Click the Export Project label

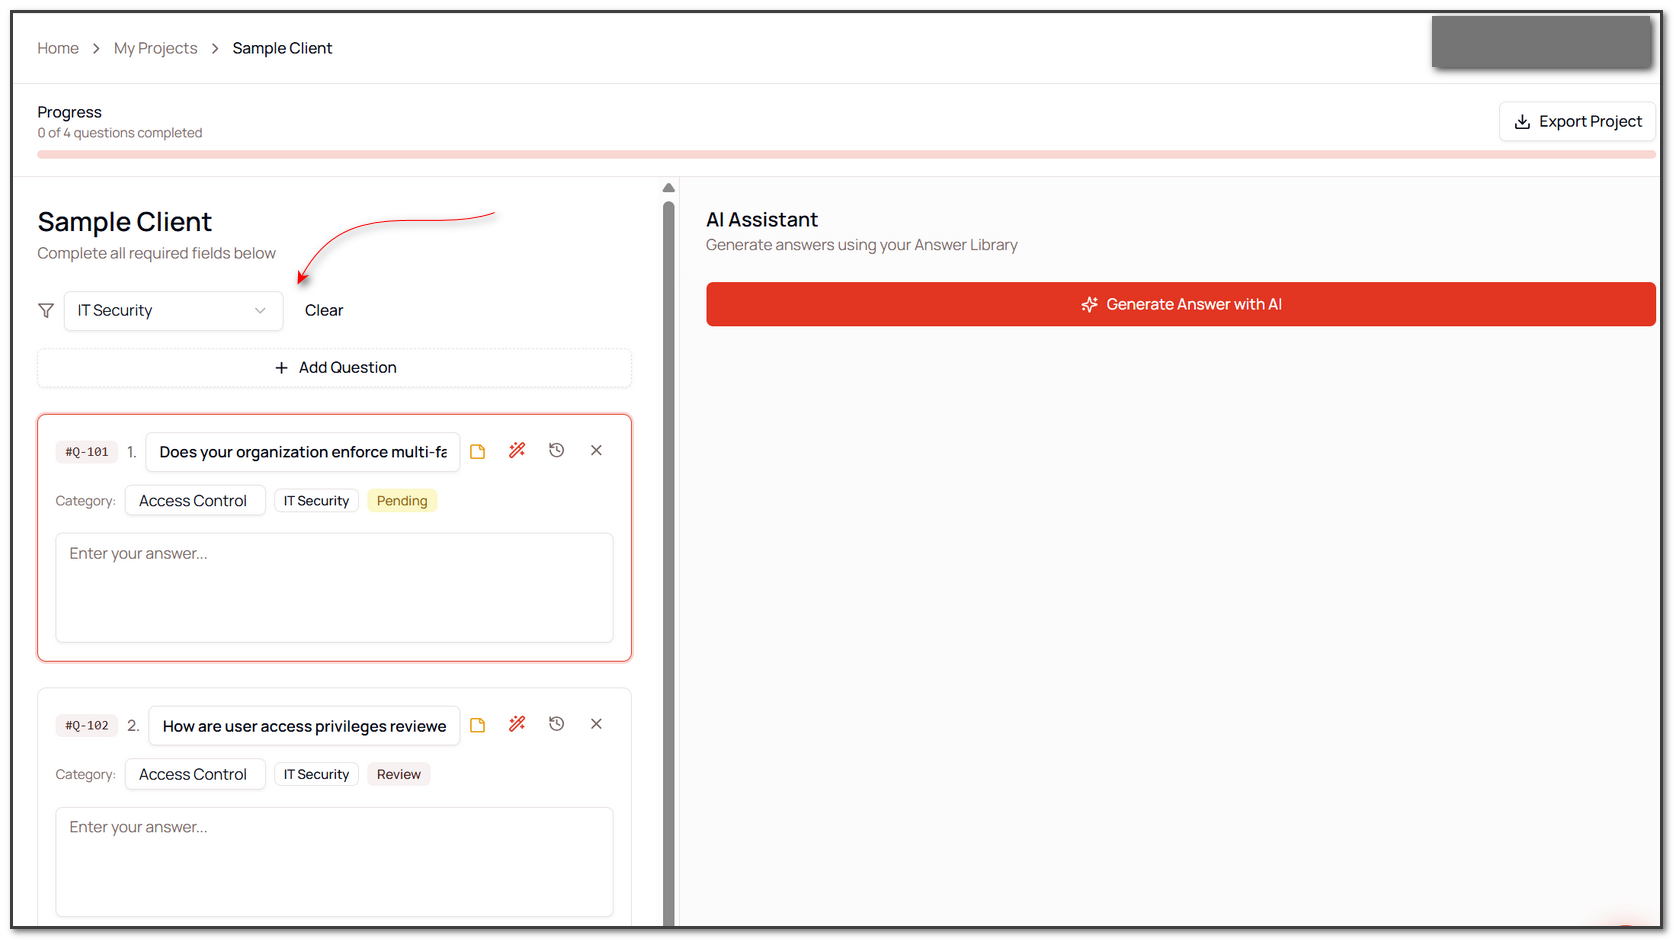click(1590, 122)
